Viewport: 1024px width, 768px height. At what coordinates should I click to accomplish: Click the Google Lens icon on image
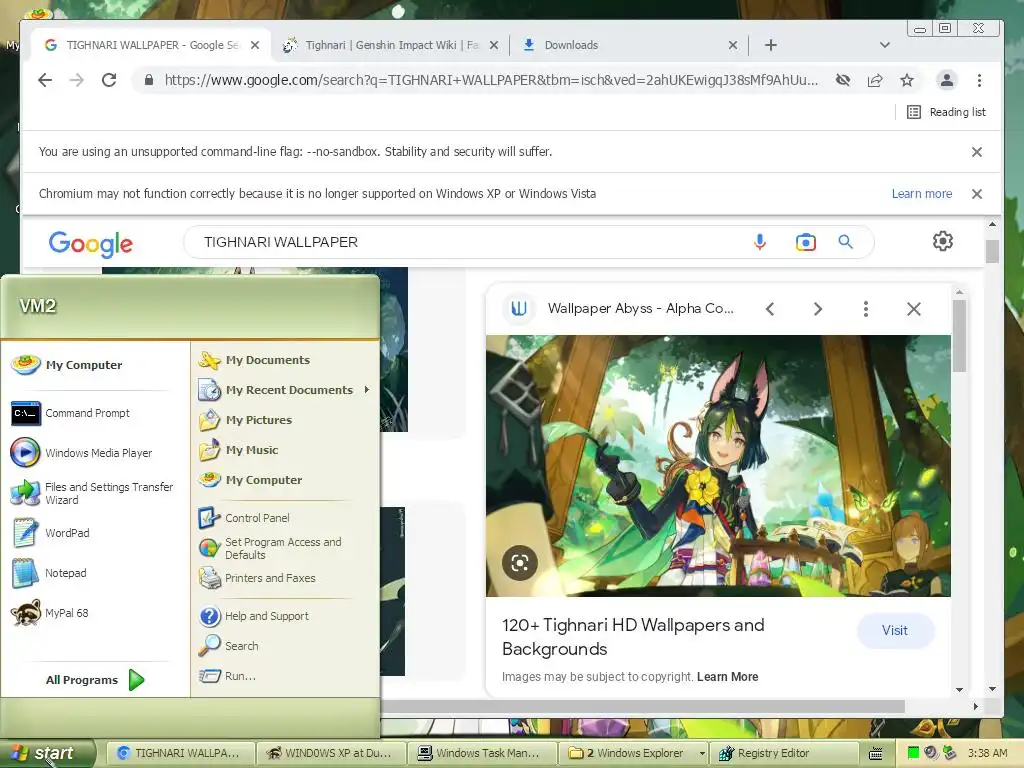520,563
